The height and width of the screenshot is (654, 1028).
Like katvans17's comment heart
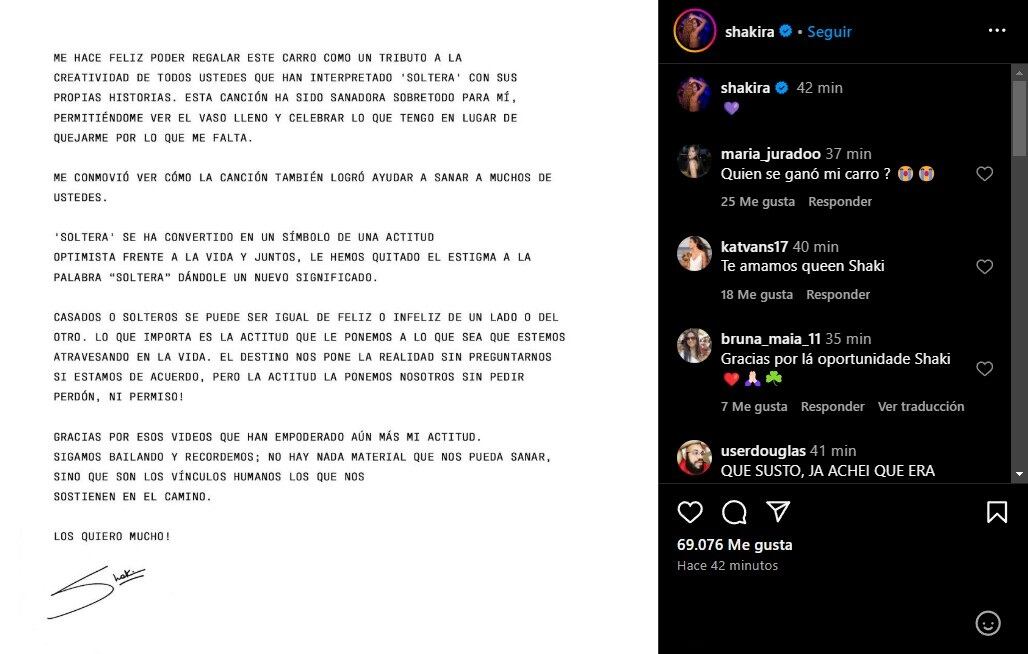click(984, 267)
